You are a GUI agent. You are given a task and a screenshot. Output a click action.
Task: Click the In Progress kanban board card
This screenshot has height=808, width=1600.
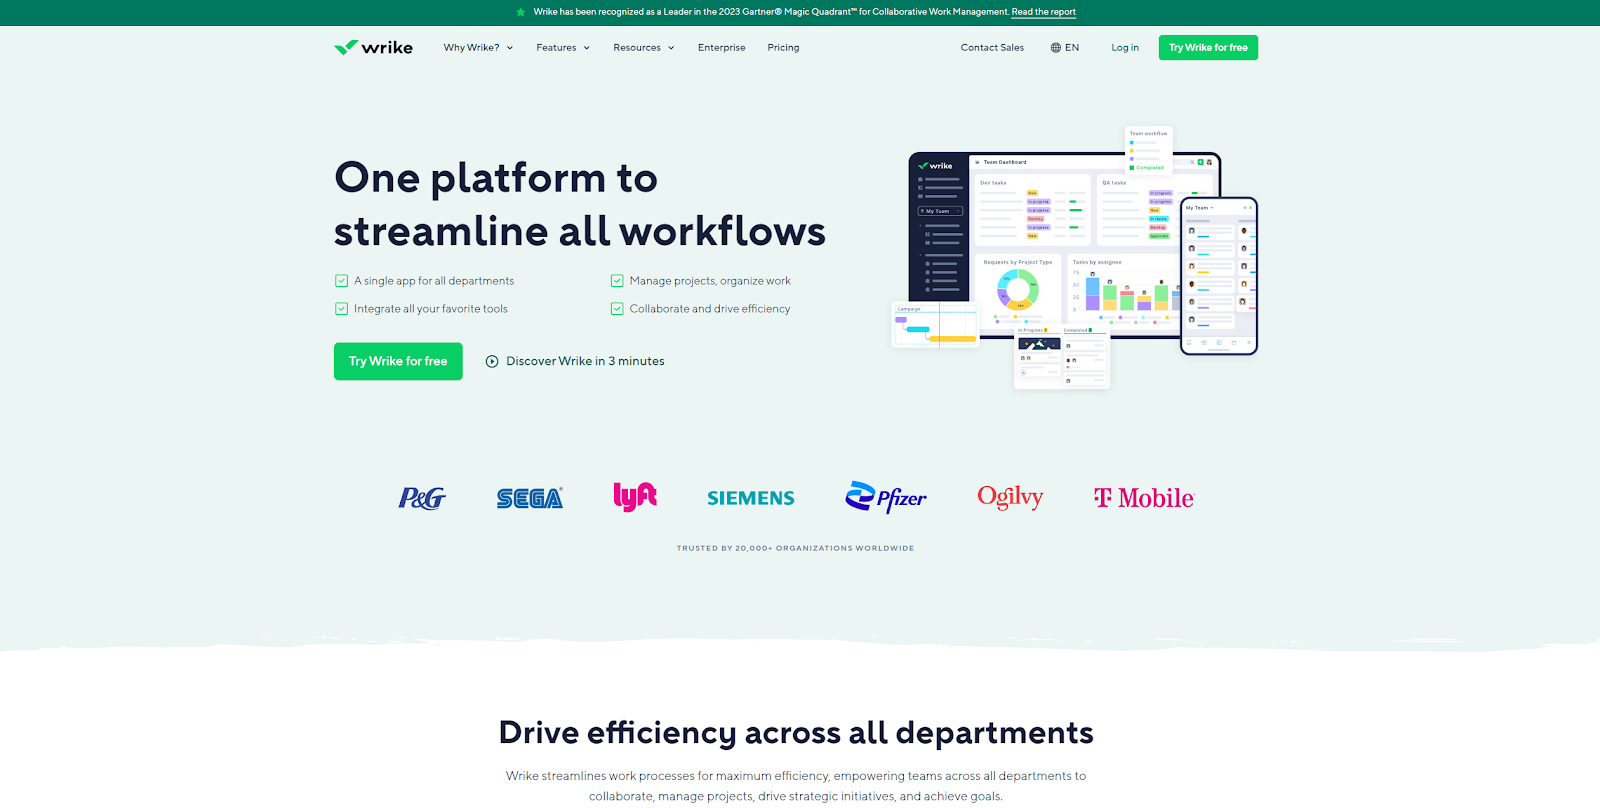point(1062,357)
